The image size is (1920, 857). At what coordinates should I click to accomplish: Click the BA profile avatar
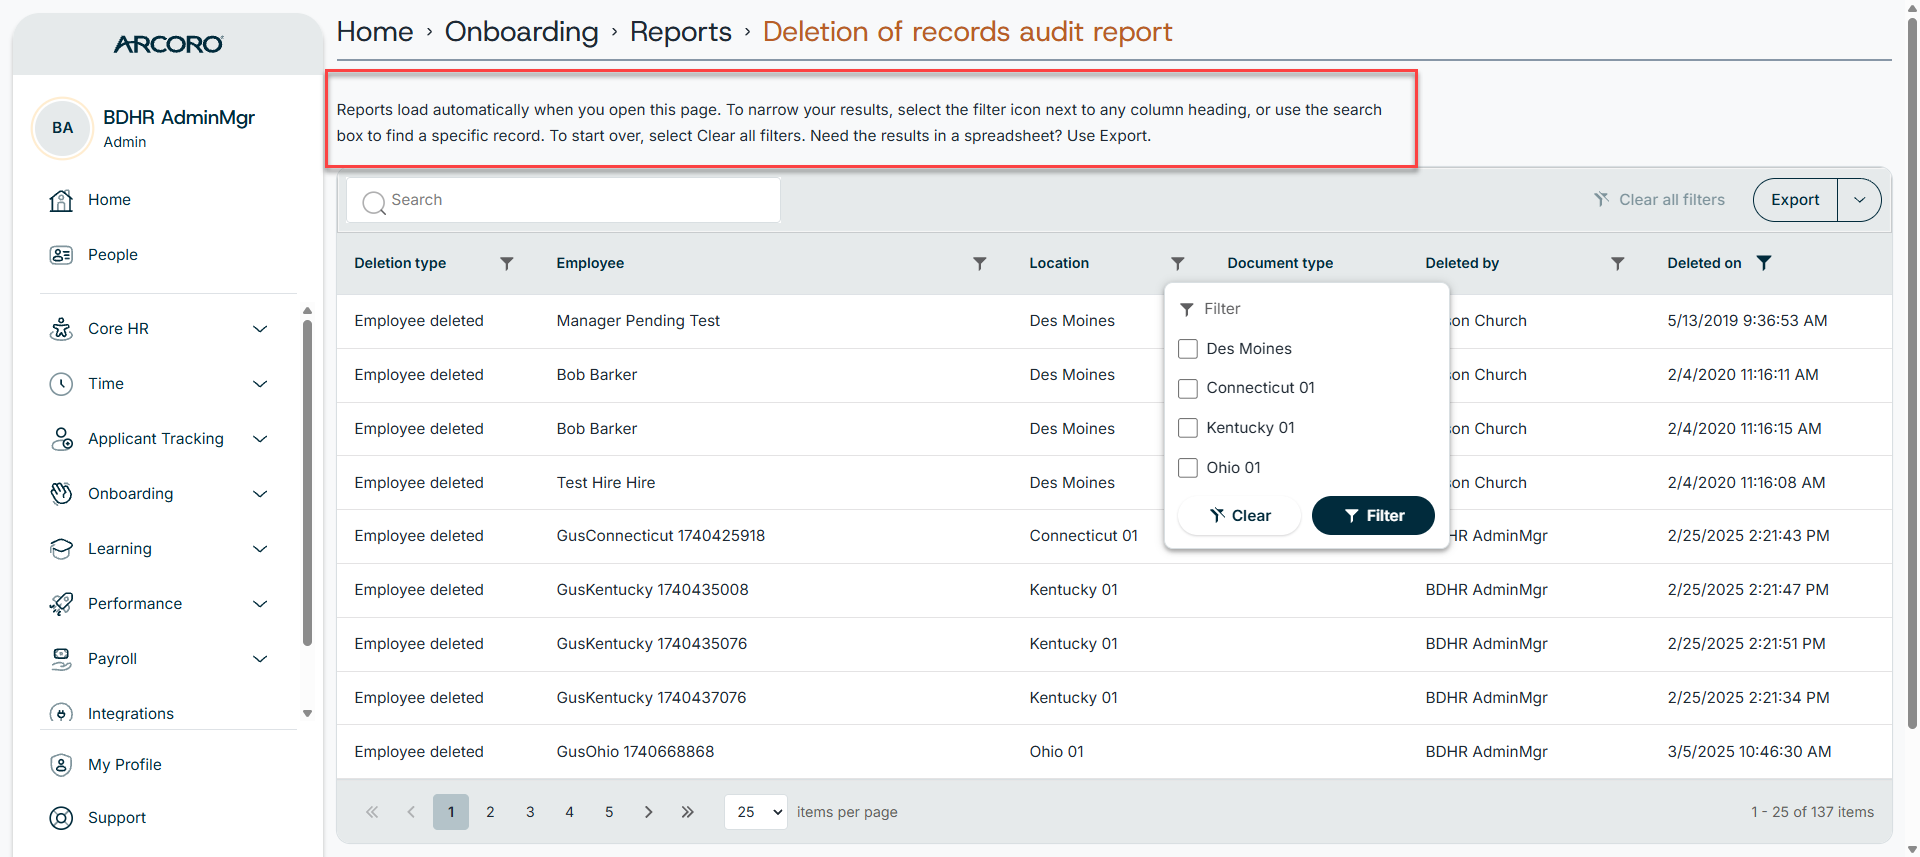(x=63, y=128)
